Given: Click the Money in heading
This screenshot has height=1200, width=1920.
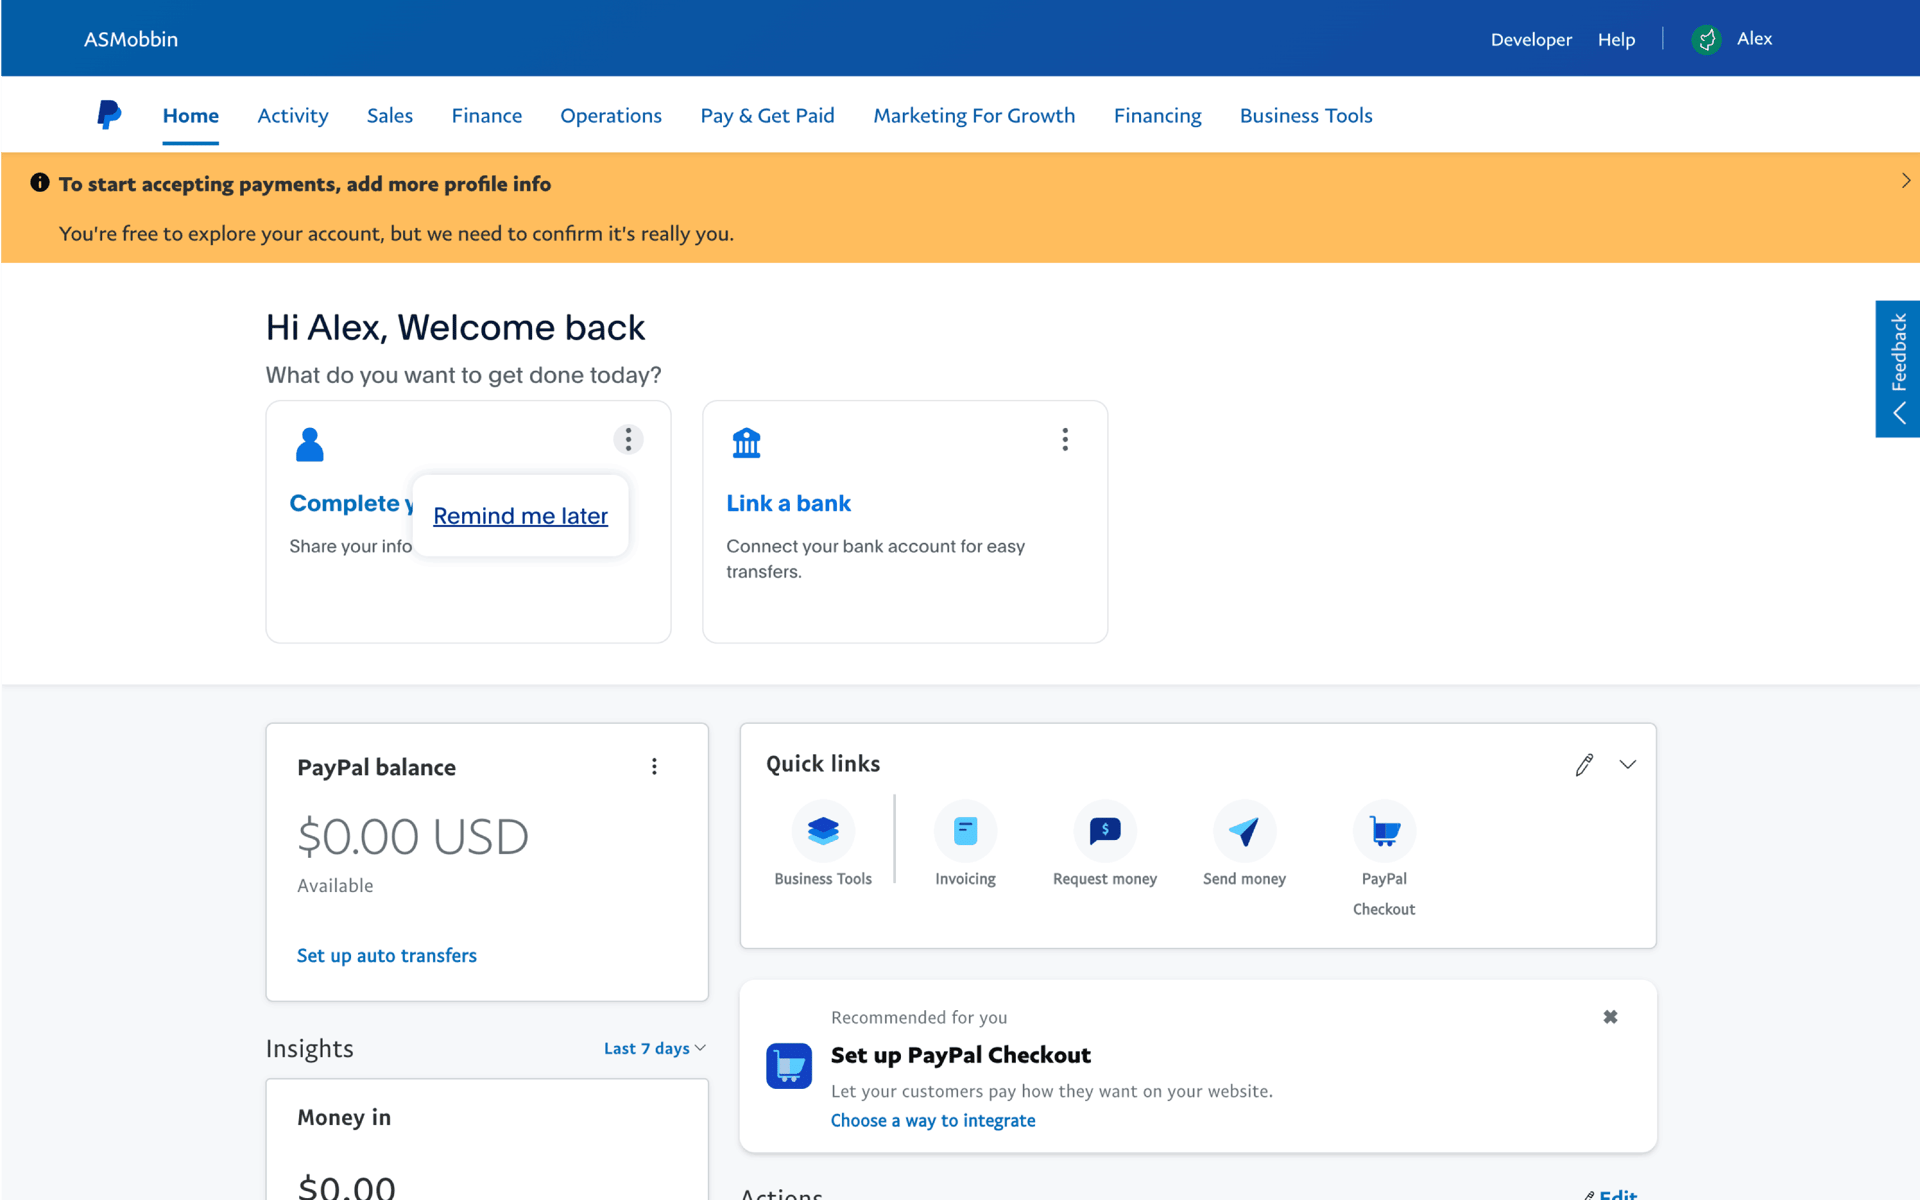Looking at the screenshot, I should [344, 1117].
